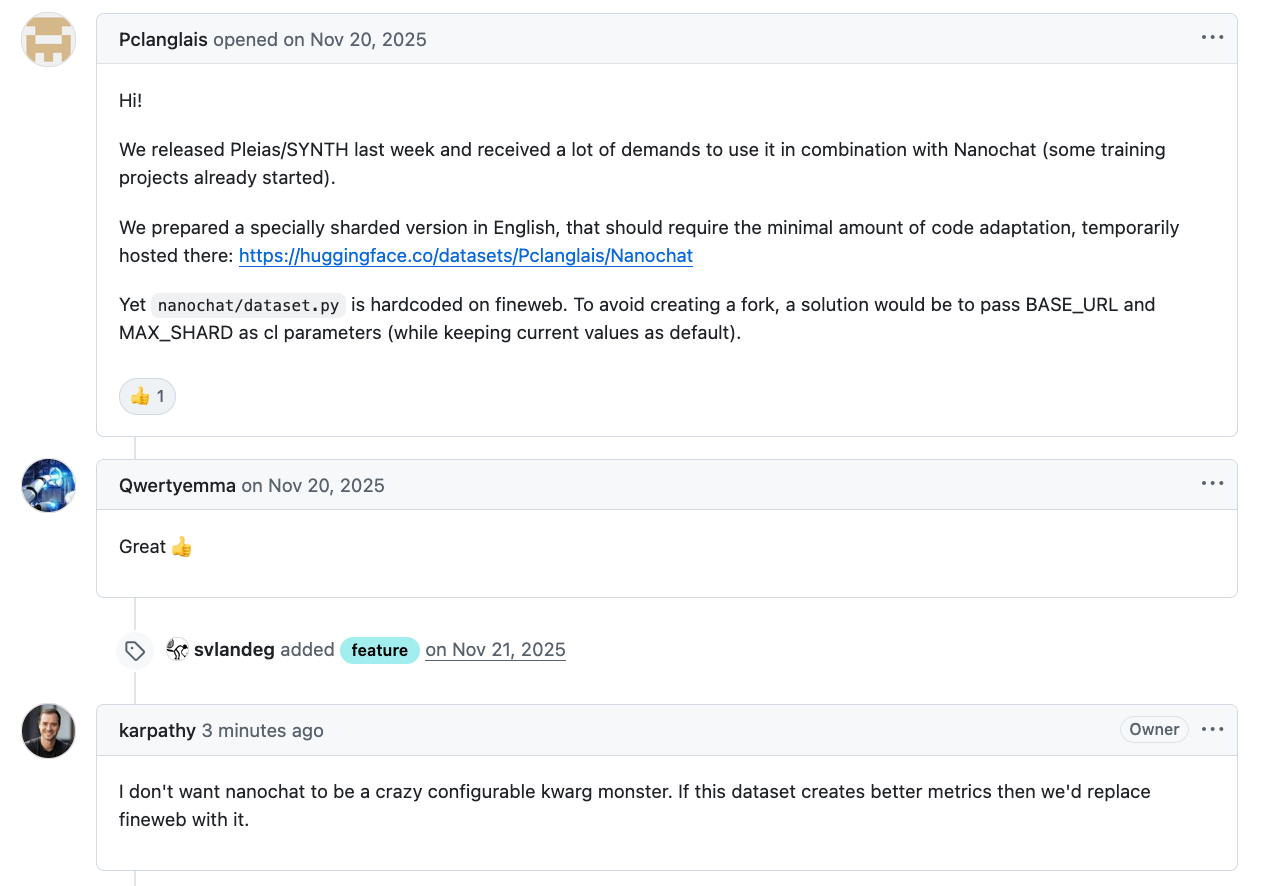Viewport: 1270px width, 886px height.
Task: Select the feature label badge
Action: pyautogui.click(x=379, y=651)
